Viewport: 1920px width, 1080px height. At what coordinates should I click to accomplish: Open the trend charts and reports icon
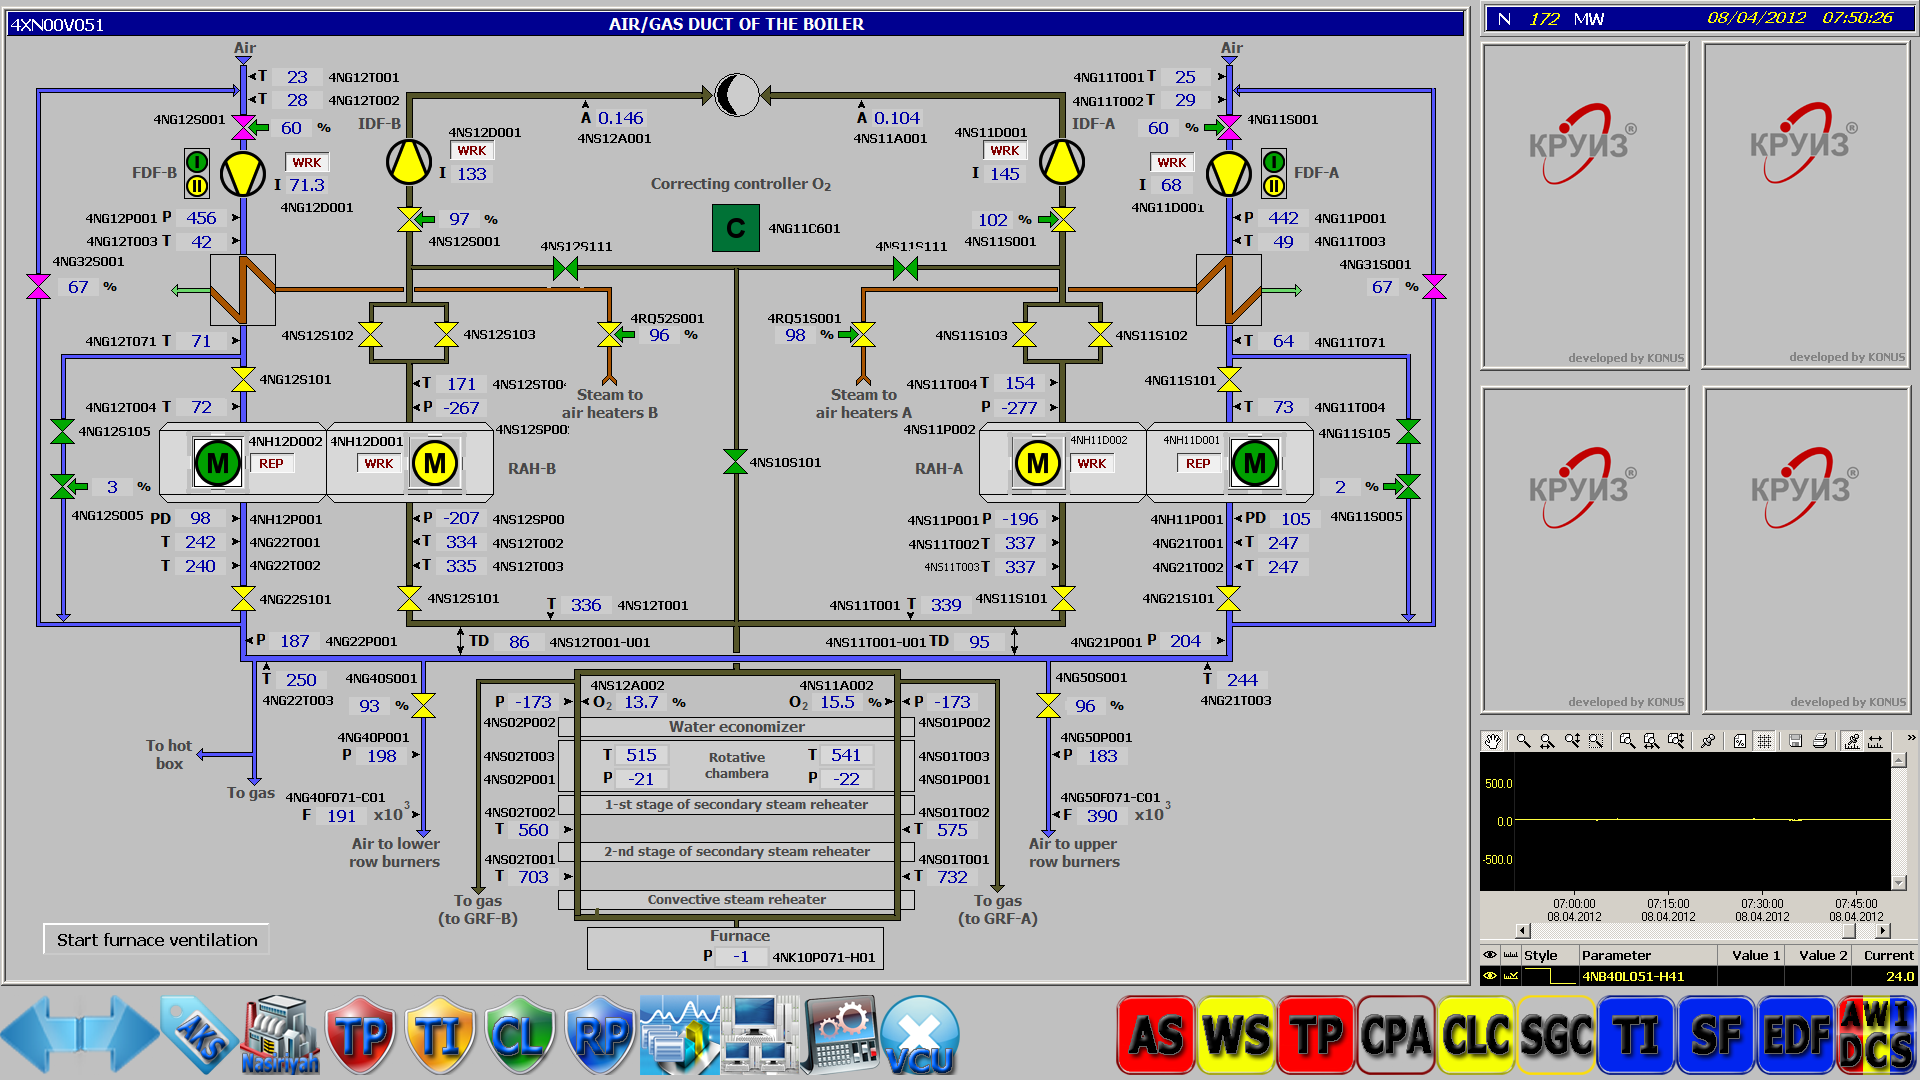tap(680, 1036)
